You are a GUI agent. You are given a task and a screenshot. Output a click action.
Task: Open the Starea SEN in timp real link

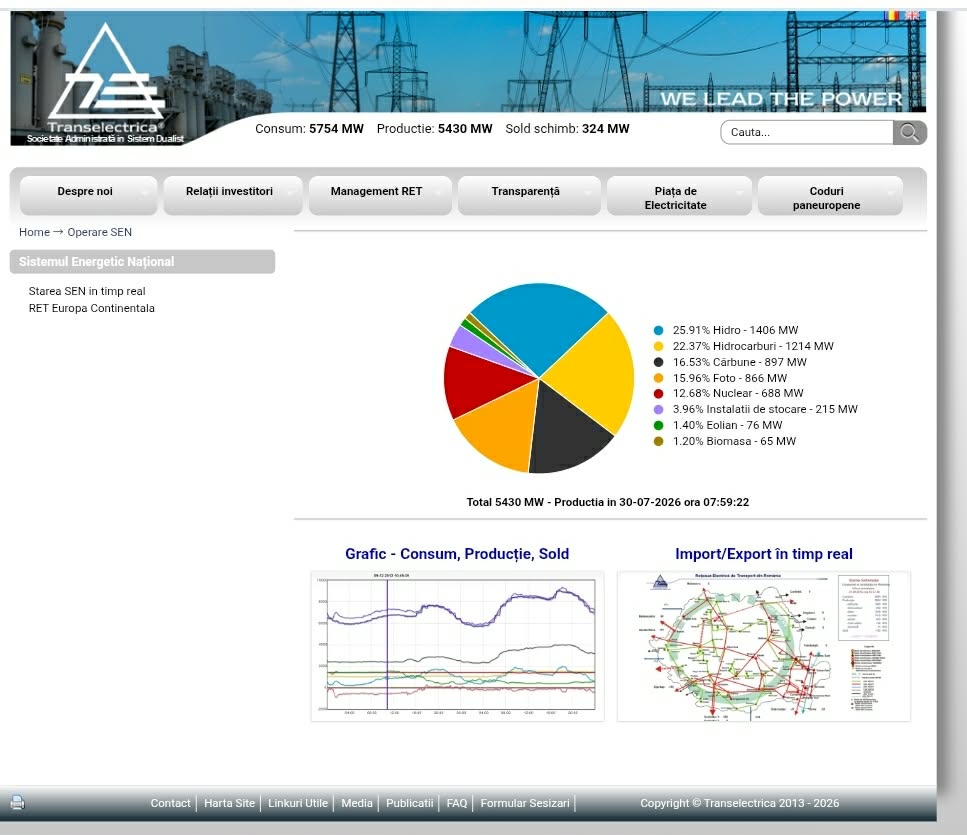tap(87, 291)
